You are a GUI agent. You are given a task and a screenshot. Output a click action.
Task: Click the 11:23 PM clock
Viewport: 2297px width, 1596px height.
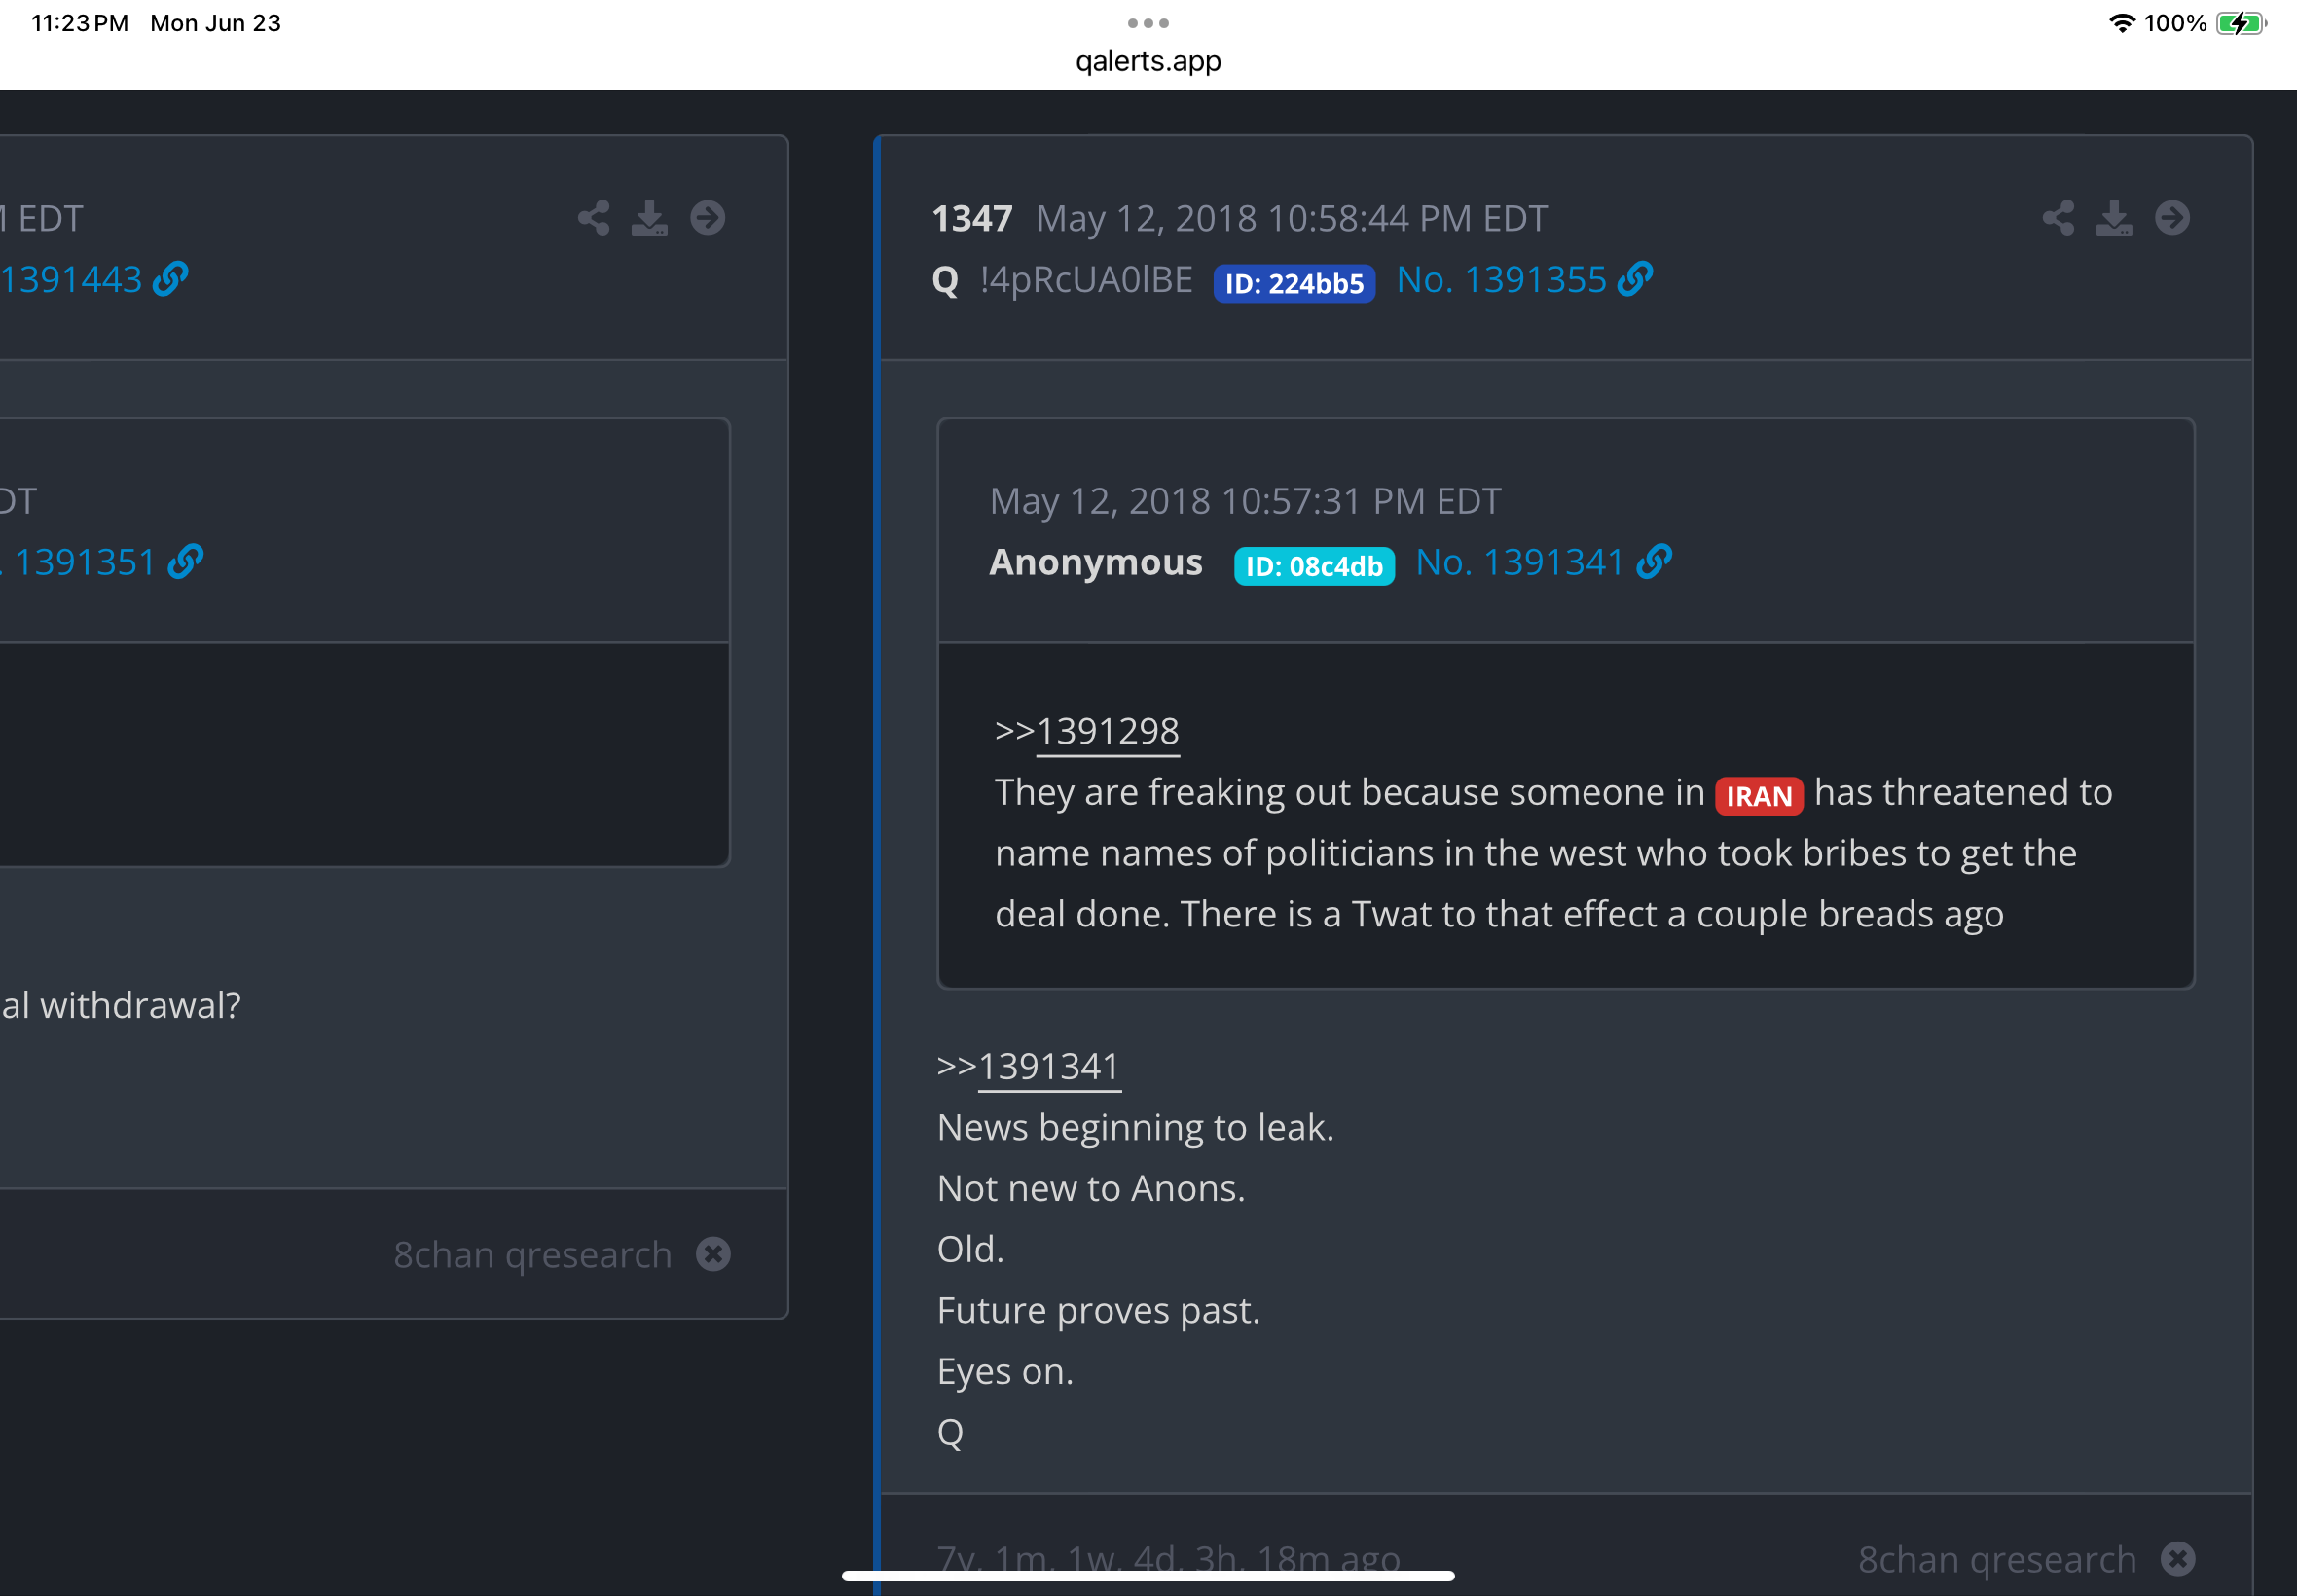(80, 23)
